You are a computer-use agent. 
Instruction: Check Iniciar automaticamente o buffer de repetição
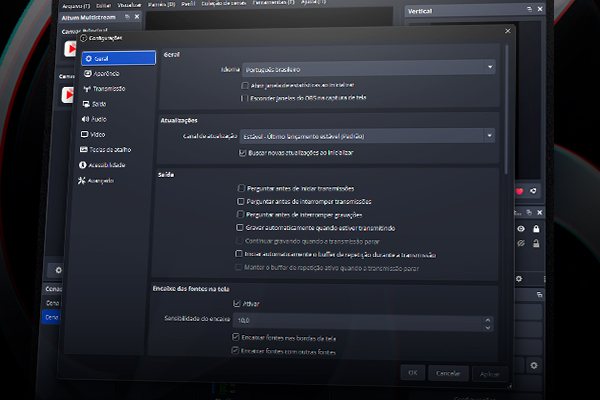239,254
